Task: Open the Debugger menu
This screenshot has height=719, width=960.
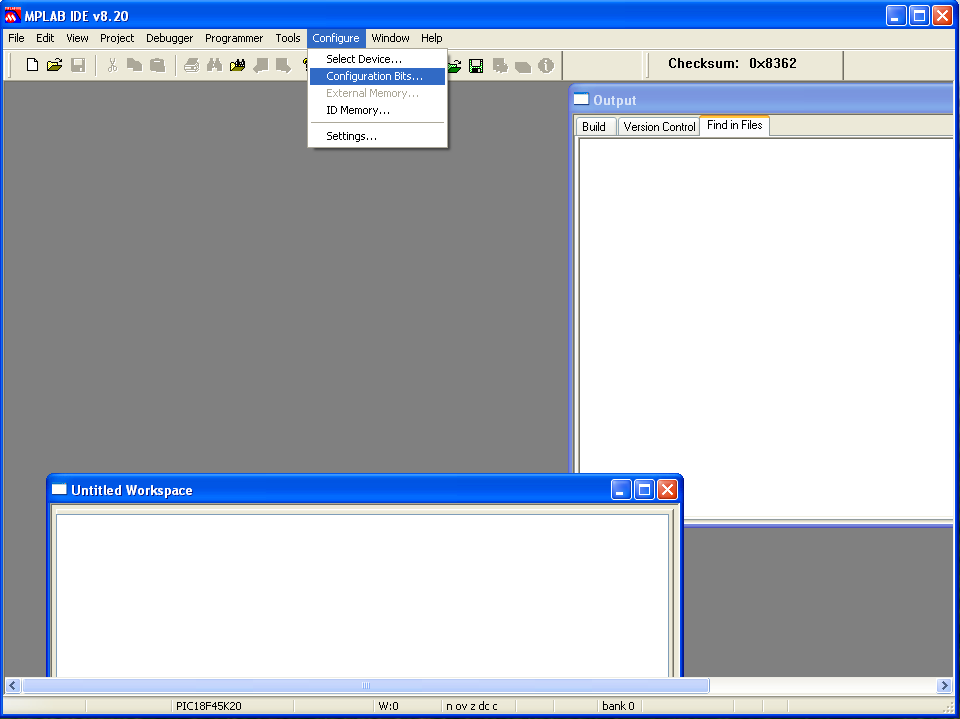Action: pos(170,38)
